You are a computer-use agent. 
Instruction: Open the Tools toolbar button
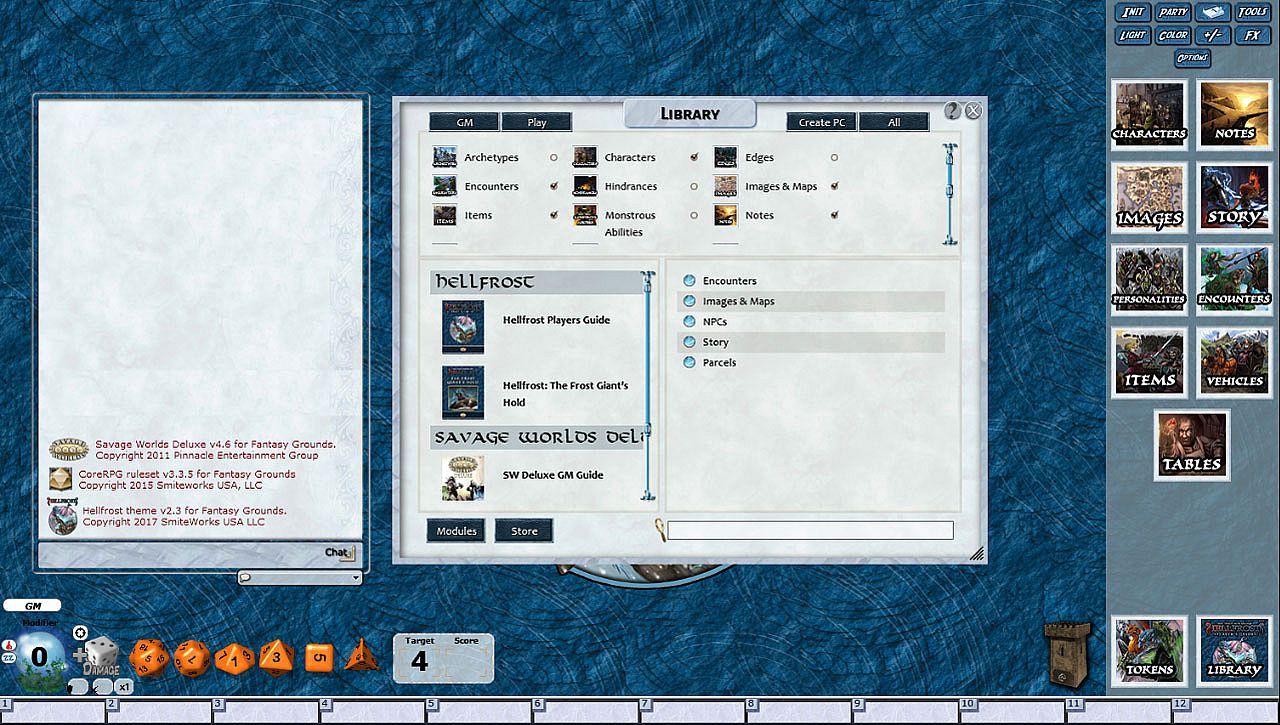pyautogui.click(x=1253, y=13)
